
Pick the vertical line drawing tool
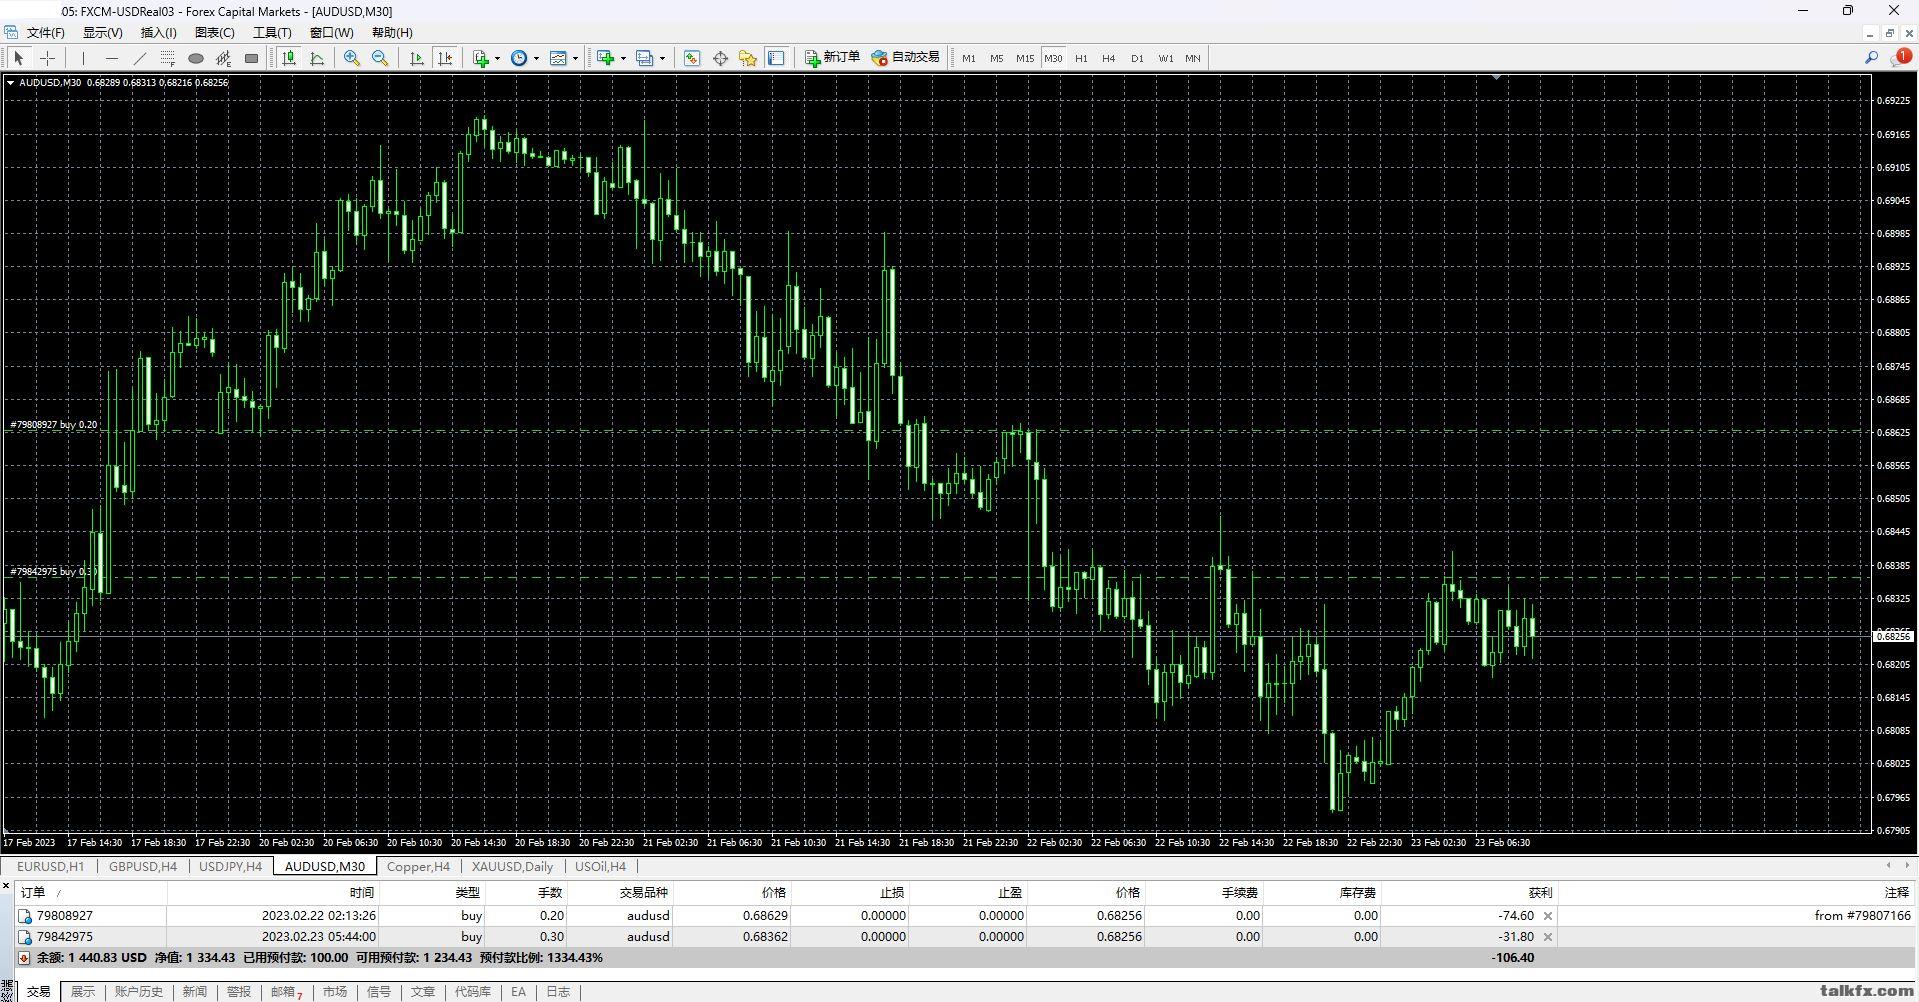tap(84, 58)
